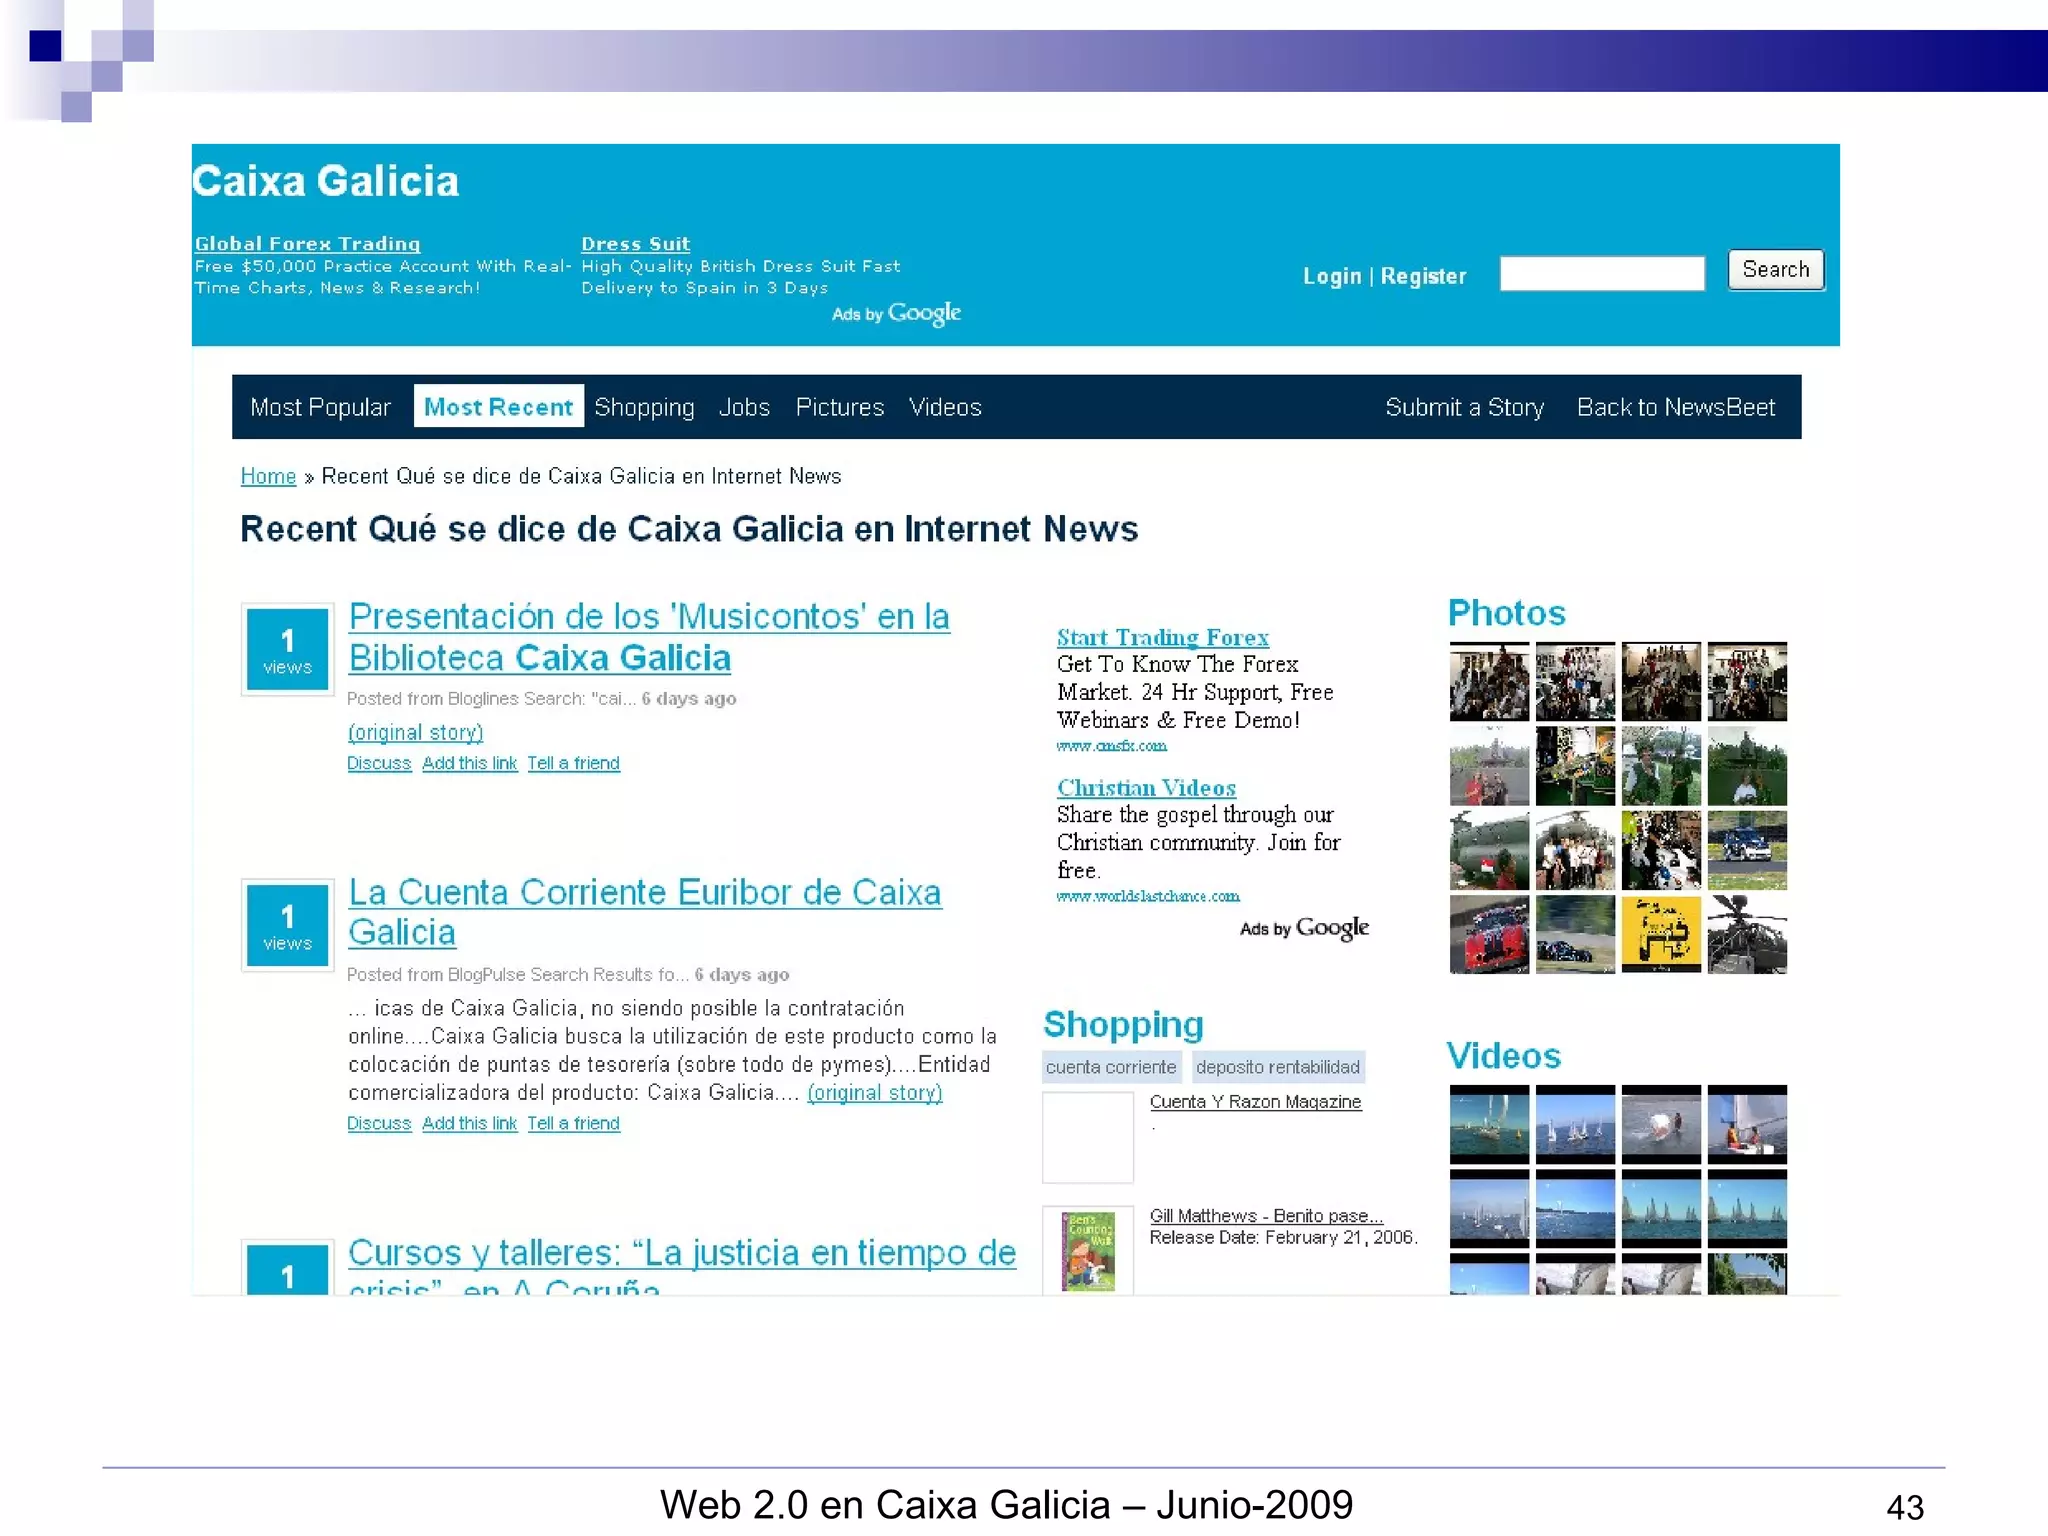Open the Pictures section
This screenshot has width=2048, height=1536.
[839, 407]
